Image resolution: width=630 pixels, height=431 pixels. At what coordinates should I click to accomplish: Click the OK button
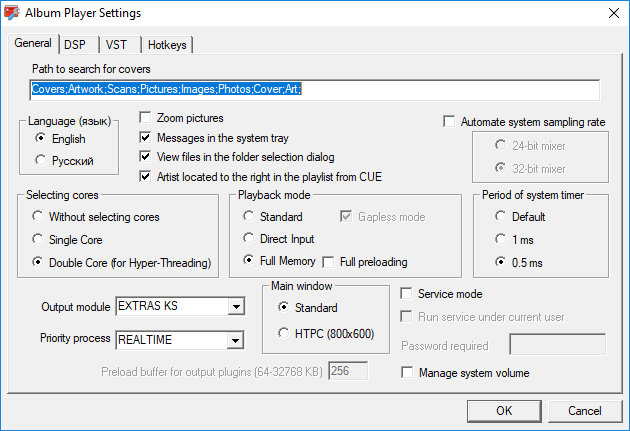[504, 411]
